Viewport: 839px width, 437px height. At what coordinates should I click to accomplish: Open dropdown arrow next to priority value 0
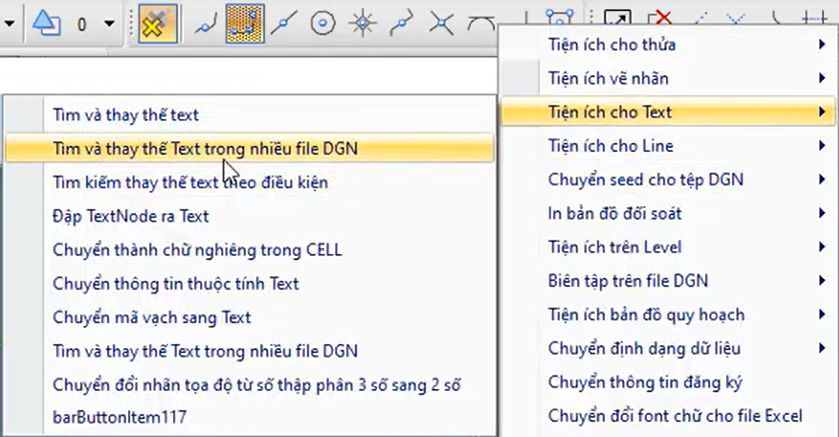coord(109,24)
